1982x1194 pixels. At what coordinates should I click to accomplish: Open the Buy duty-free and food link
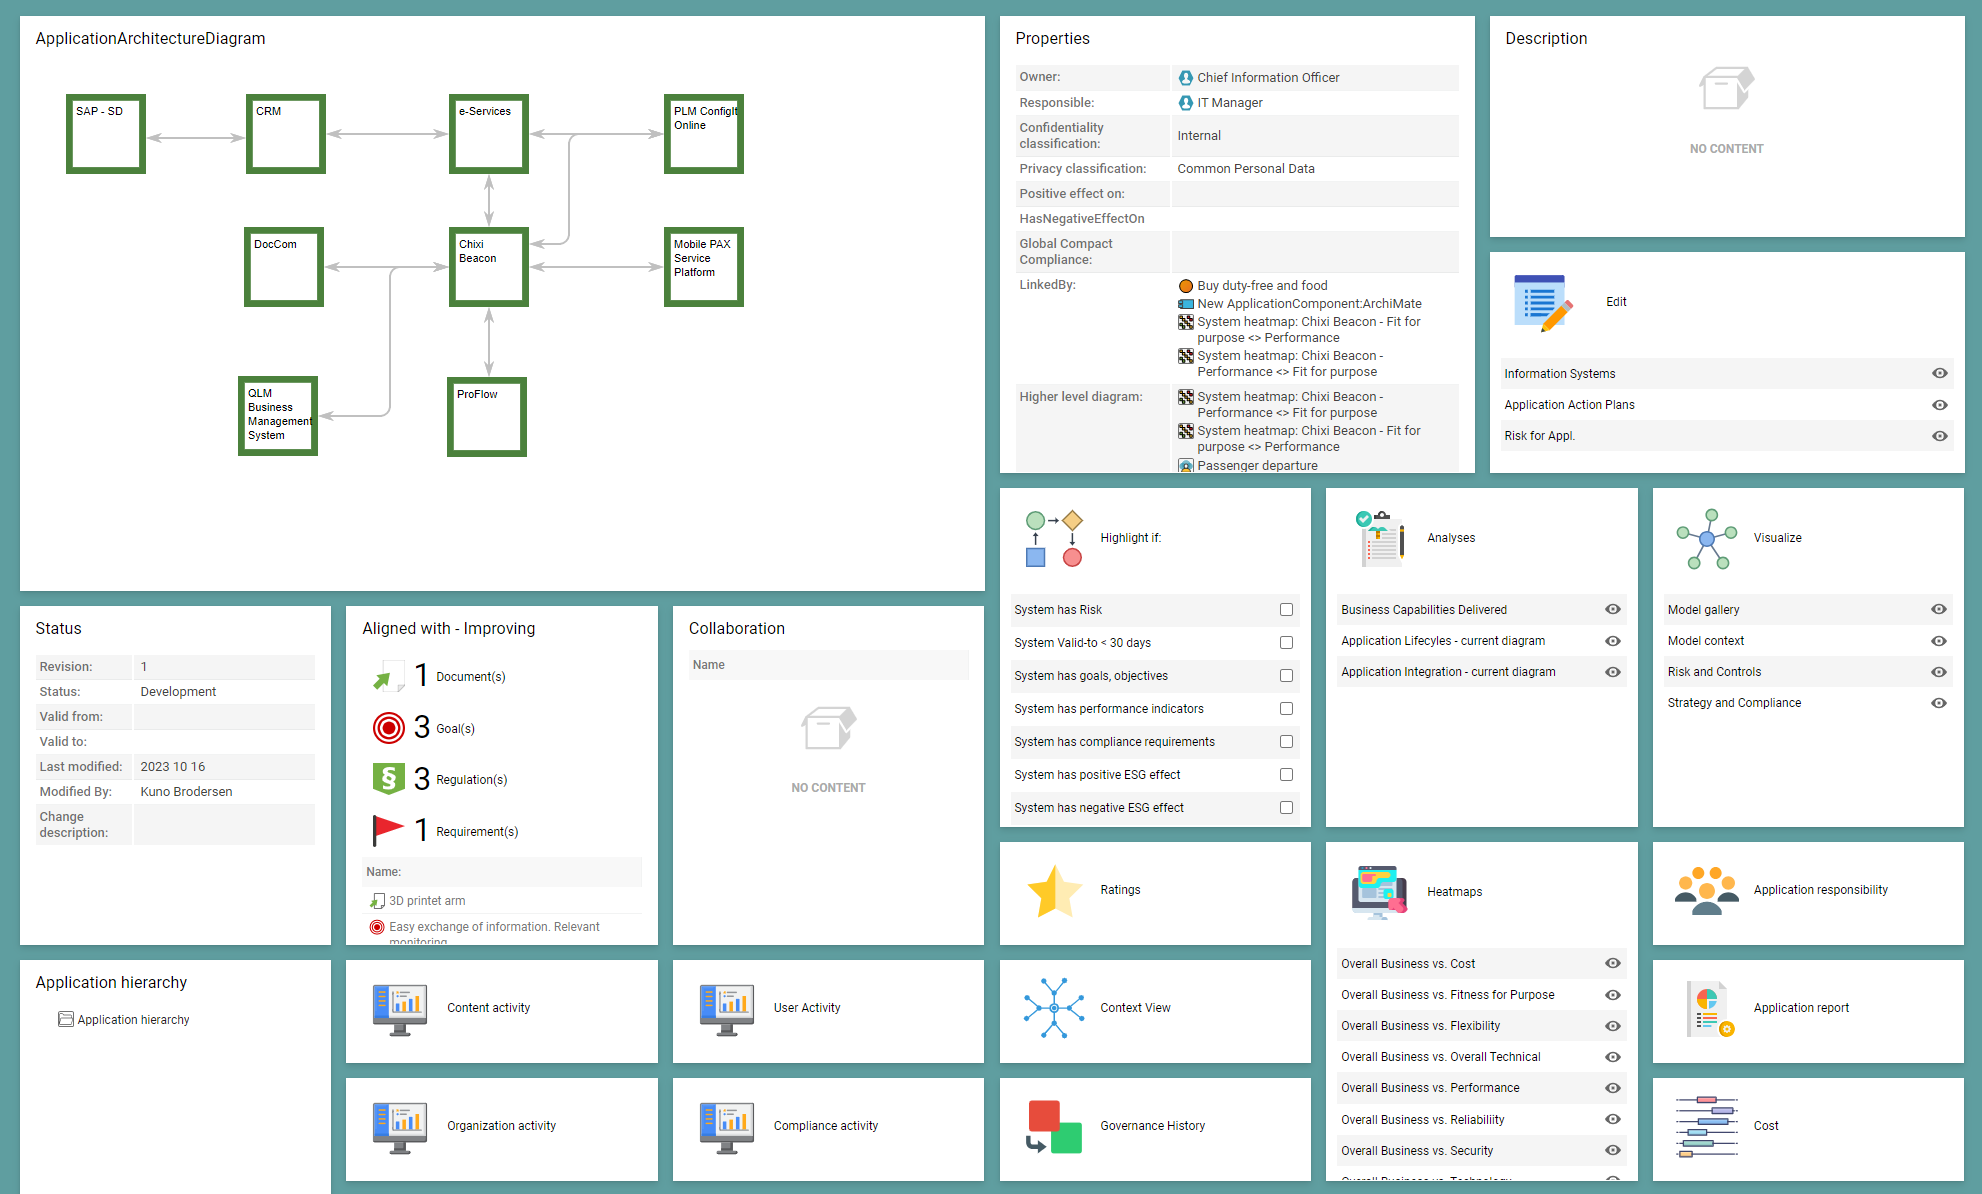tap(1261, 286)
